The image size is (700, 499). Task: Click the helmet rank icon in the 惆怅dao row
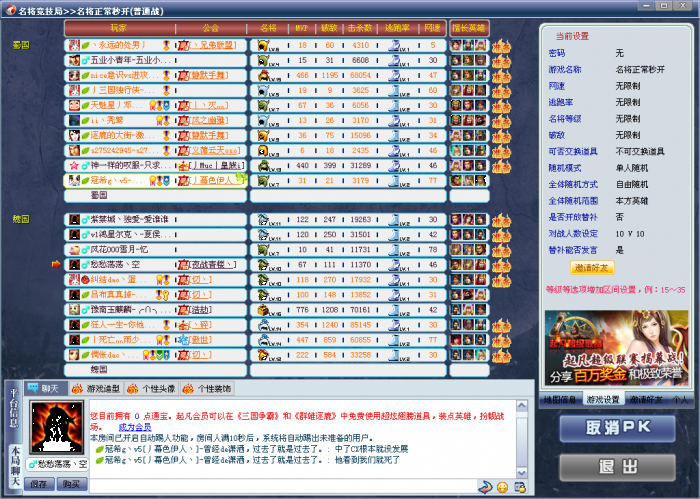263,355
